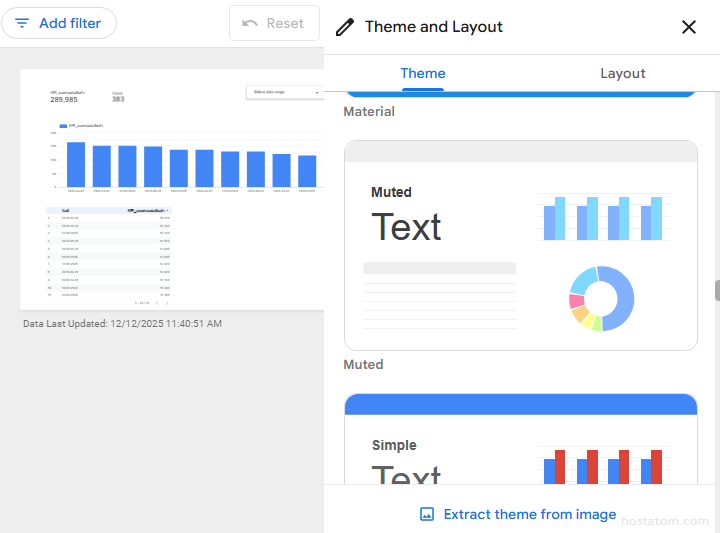Viewport: 720px width, 533px height.
Task: Click the pencil icon beside Theme and Layout
Action: point(345,27)
